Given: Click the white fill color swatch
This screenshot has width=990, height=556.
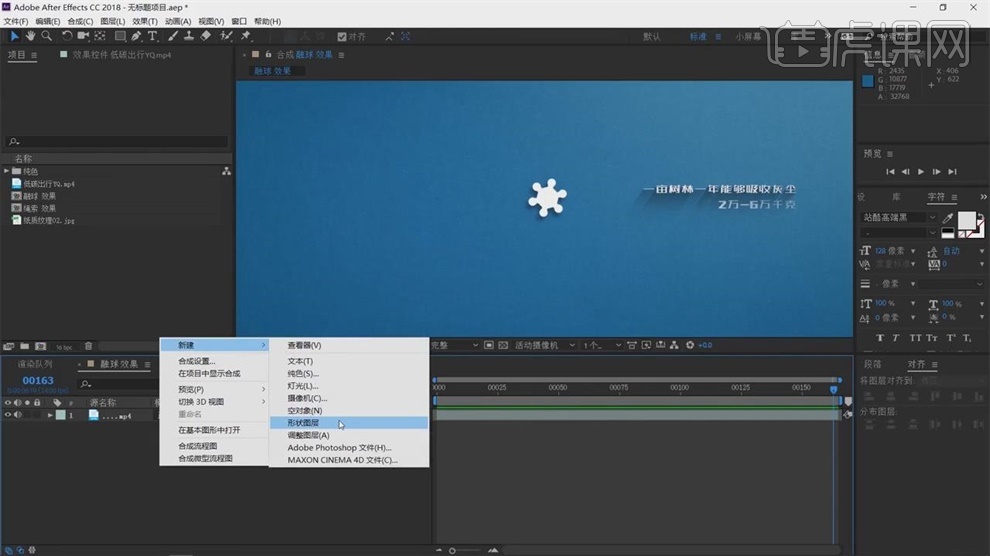Looking at the screenshot, I should click(x=968, y=220).
